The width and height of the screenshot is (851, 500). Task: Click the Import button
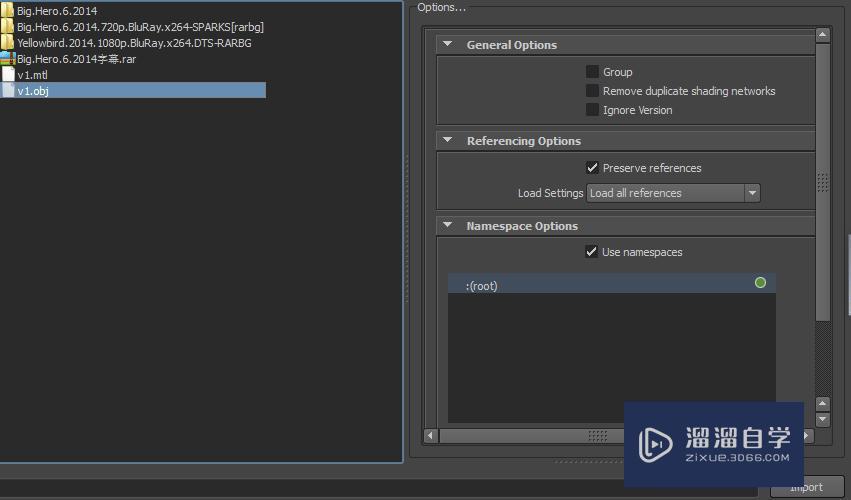coord(807,488)
